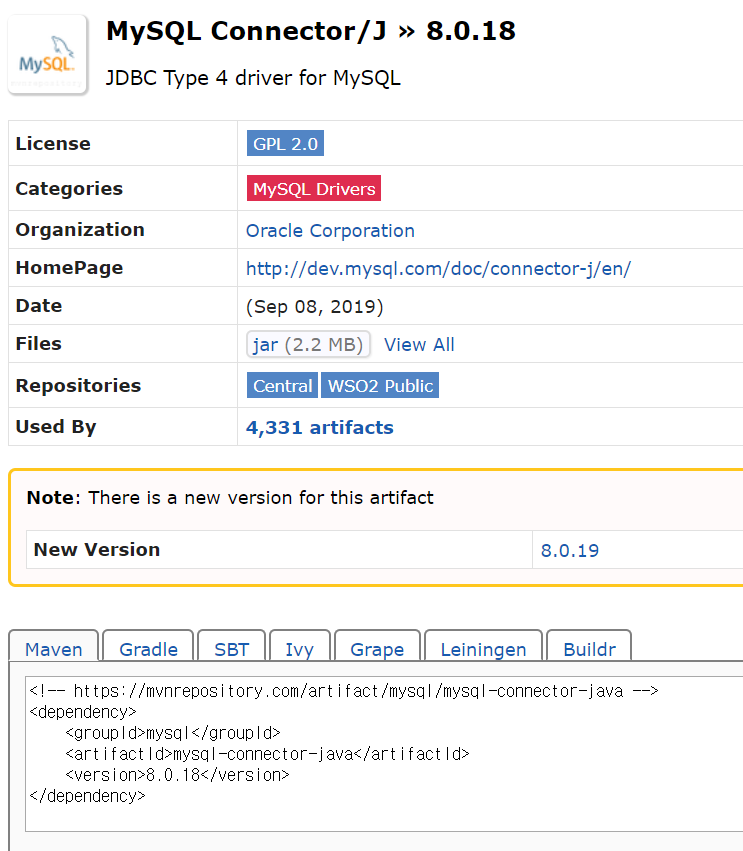Viewport: 743px width, 851px height.
Task: Visit the dev.mysql.com connector-j homepage link
Action: click(x=439, y=269)
